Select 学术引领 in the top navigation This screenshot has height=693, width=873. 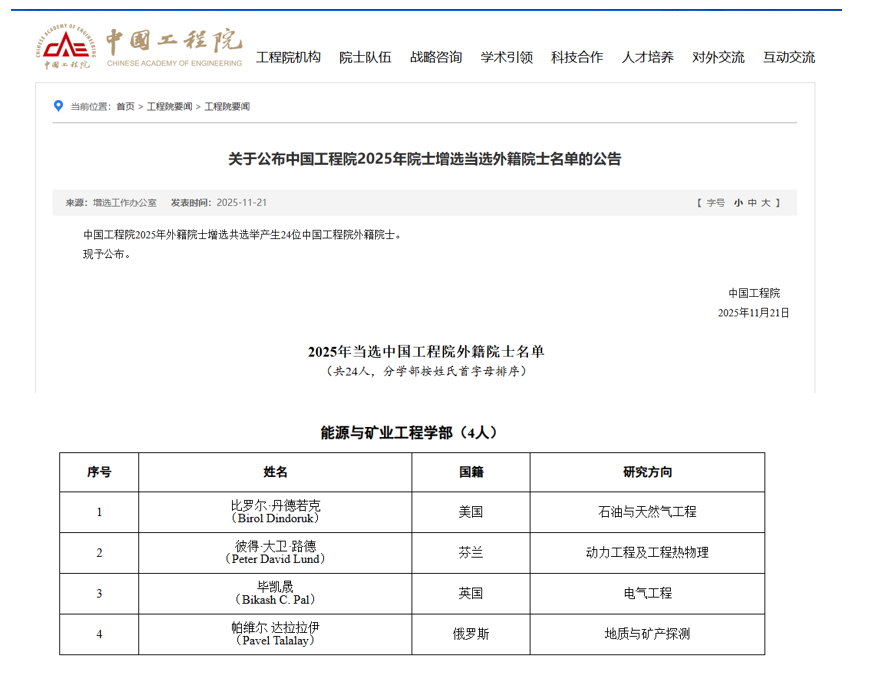[x=506, y=57]
